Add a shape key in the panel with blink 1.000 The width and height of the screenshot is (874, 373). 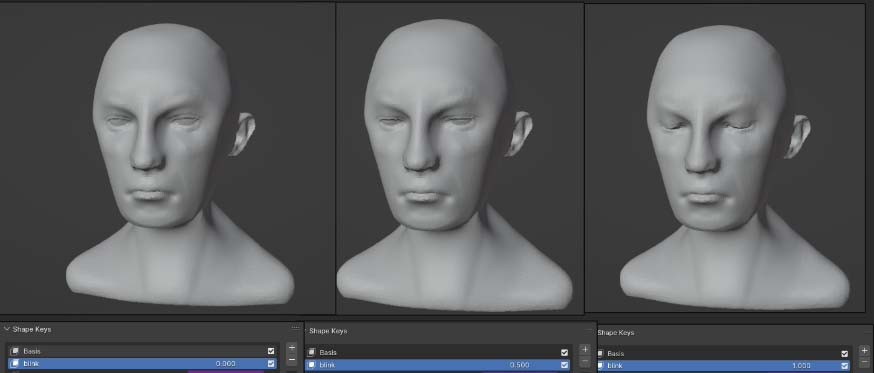click(865, 351)
